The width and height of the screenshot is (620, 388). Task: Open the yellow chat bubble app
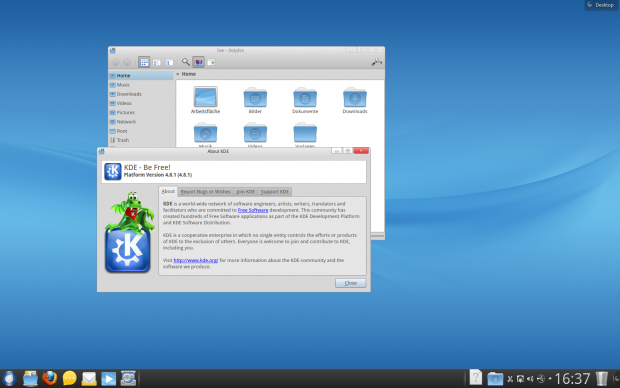(69, 379)
